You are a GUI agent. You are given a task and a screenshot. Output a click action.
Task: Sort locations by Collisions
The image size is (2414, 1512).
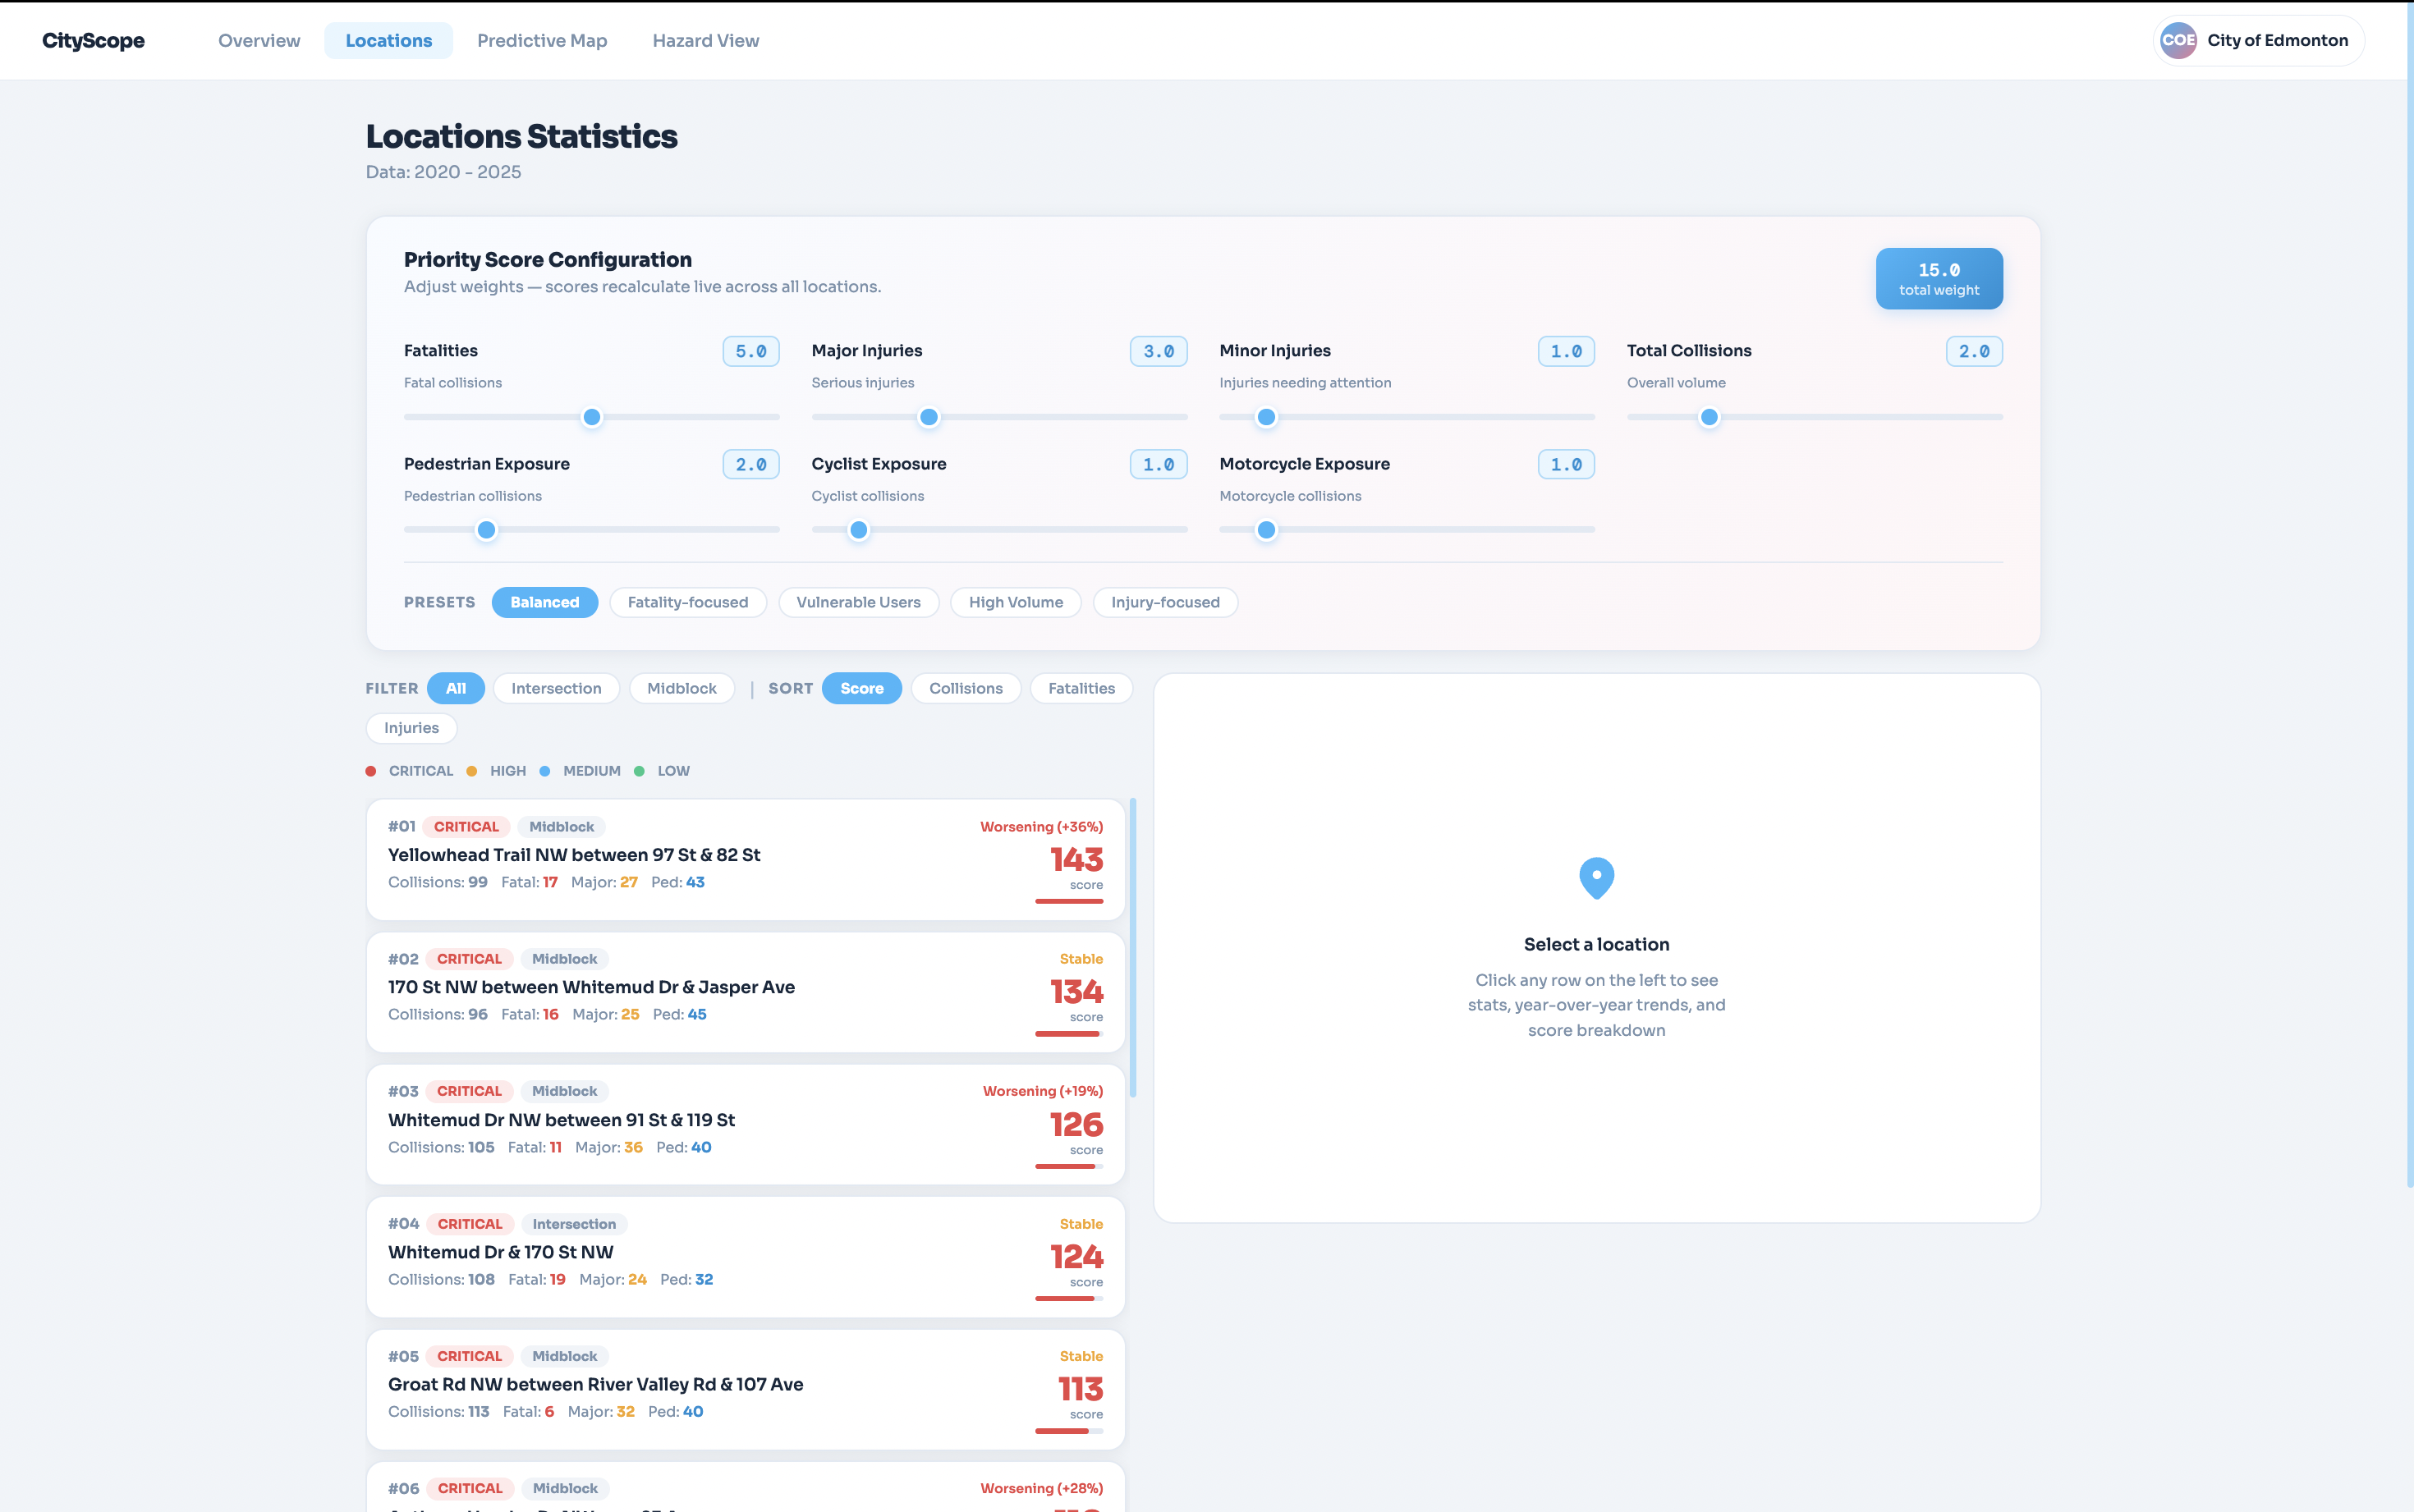tap(965, 688)
